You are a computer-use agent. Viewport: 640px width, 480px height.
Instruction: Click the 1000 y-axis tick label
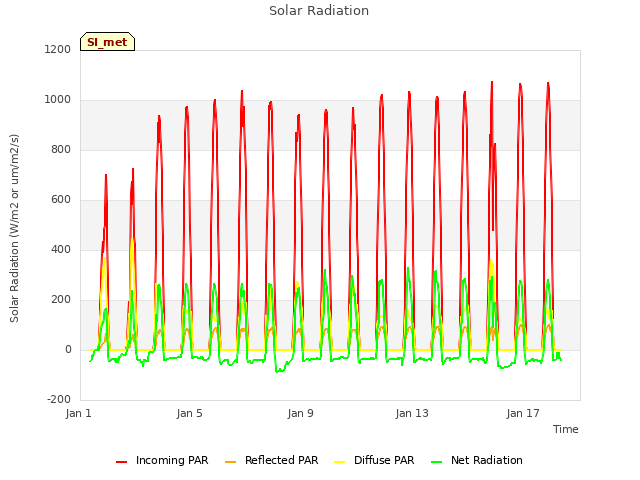point(58,100)
